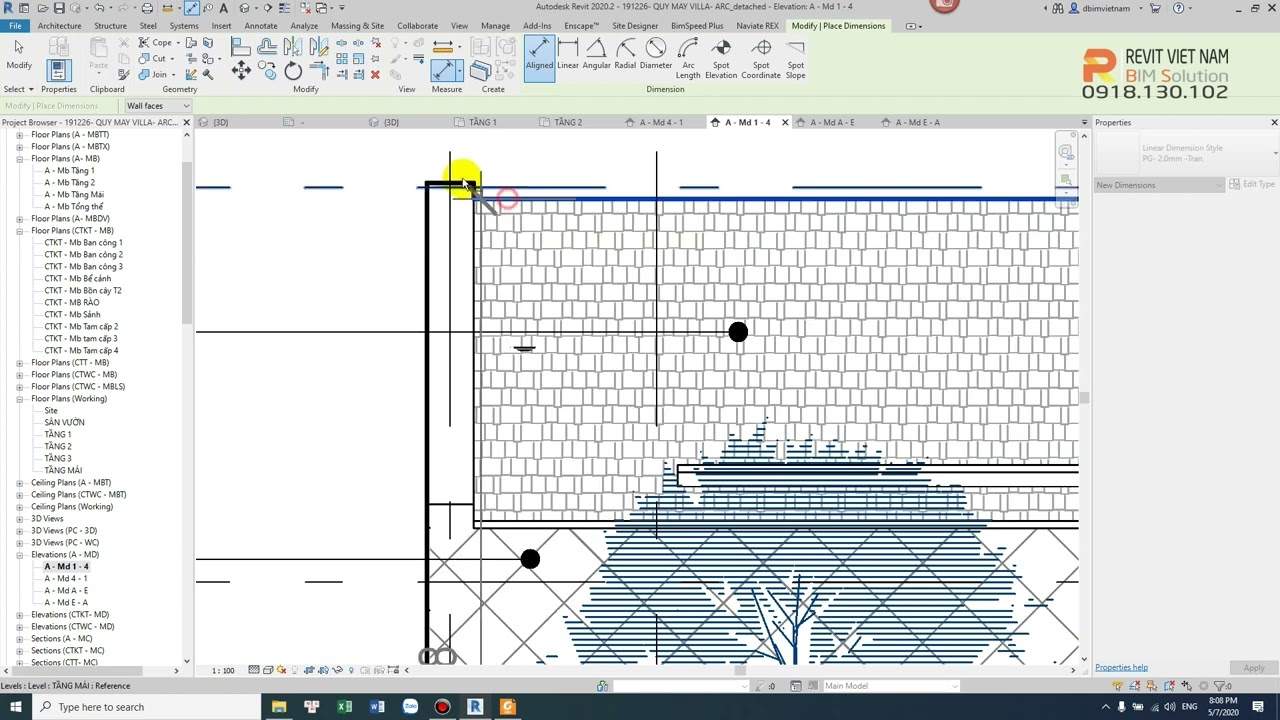The height and width of the screenshot is (720, 1280).
Task: Click in the Windows search box
Action: tap(150, 707)
